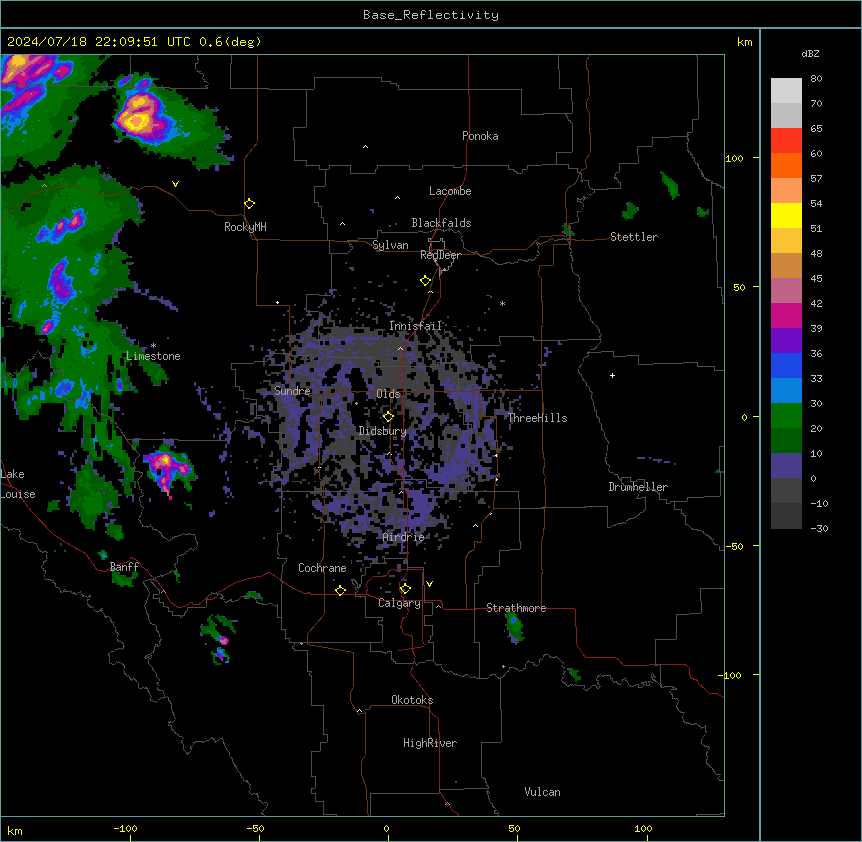This screenshot has height=842, width=862.
Task: Click the Calgary city label
Action: (x=399, y=603)
